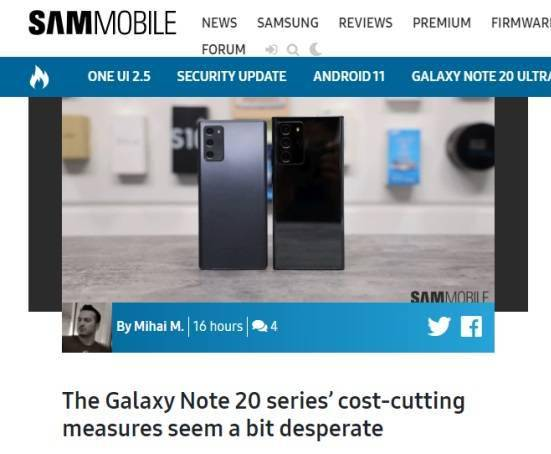Open the Firmware menu item

tap(521, 23)
